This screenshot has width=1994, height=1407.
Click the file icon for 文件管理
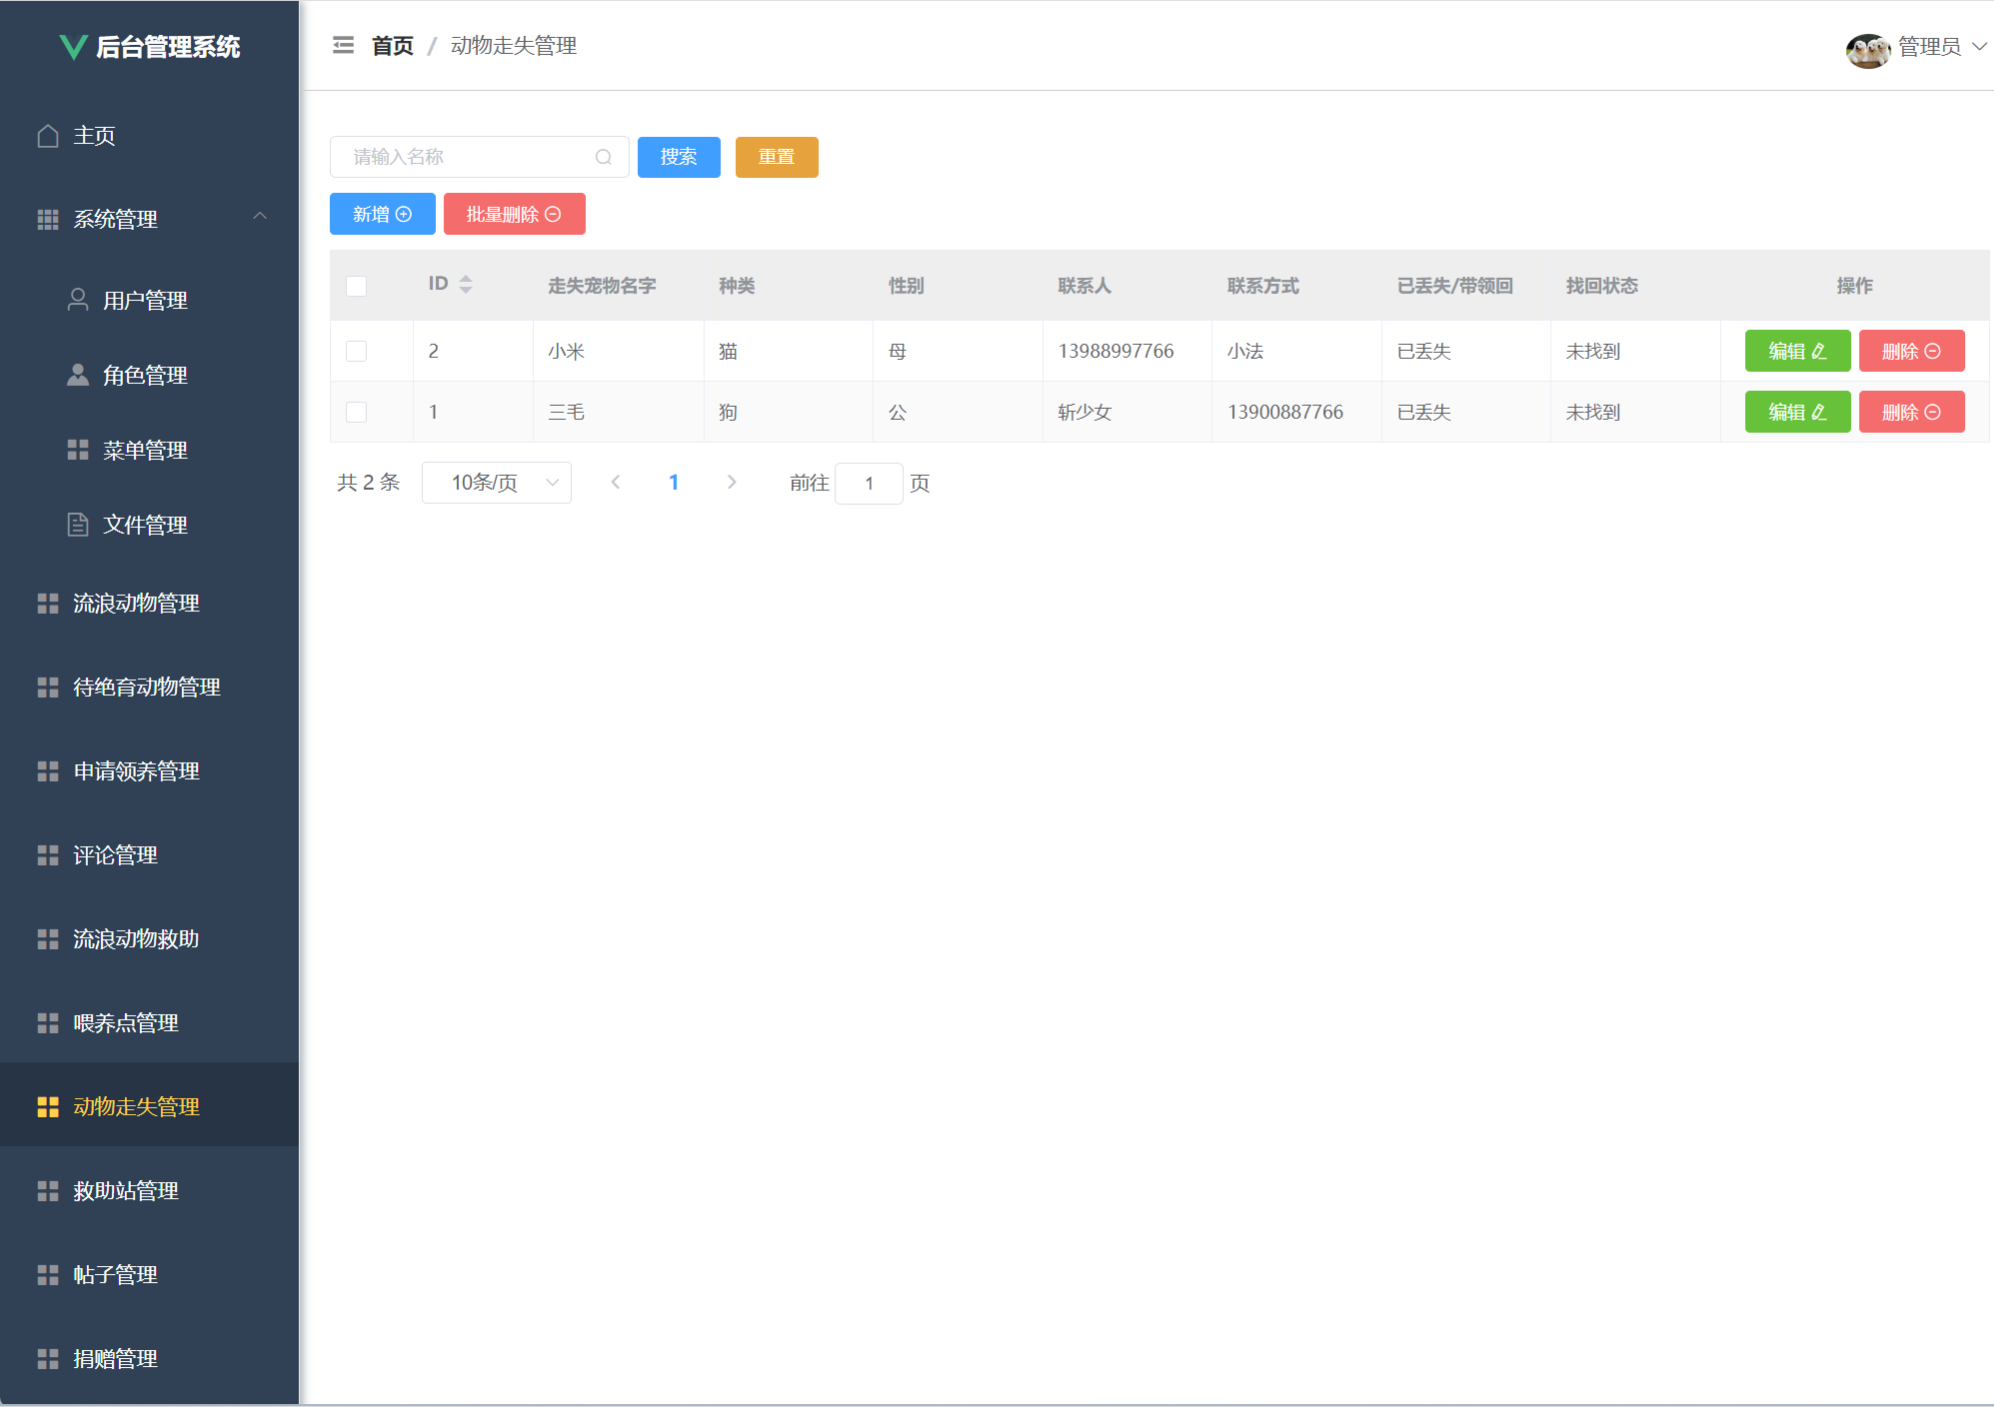(78, 525)
